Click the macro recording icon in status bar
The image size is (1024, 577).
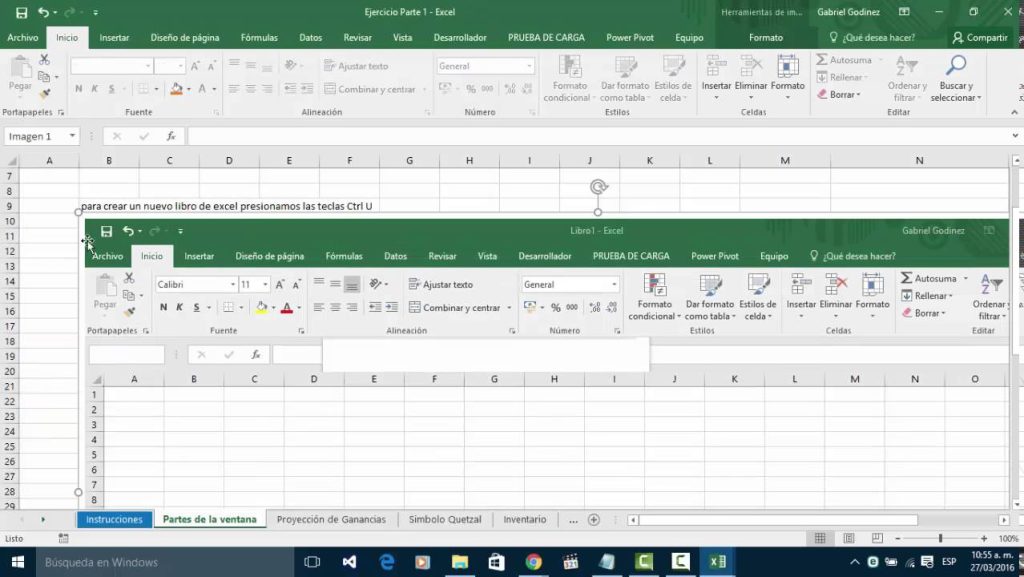coord(63,538)
